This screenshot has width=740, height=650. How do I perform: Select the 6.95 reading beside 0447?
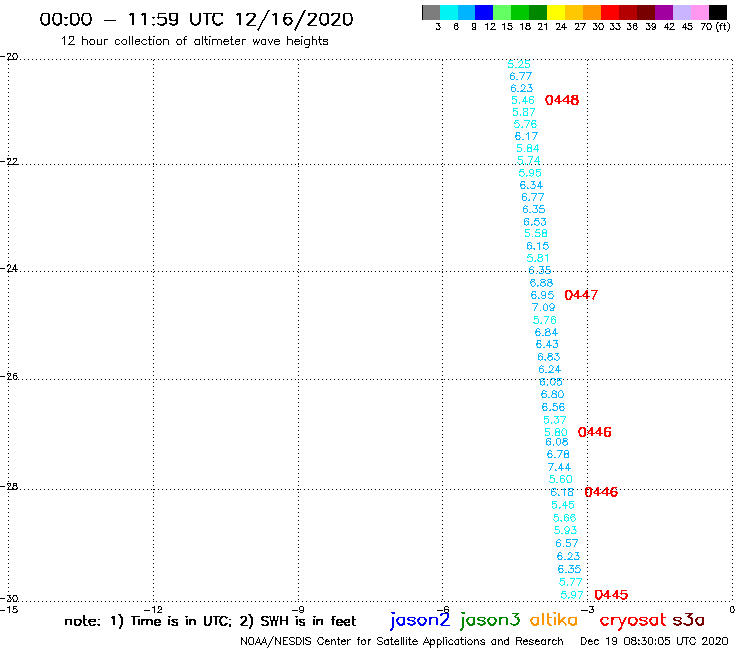click(x=542, y=295)
